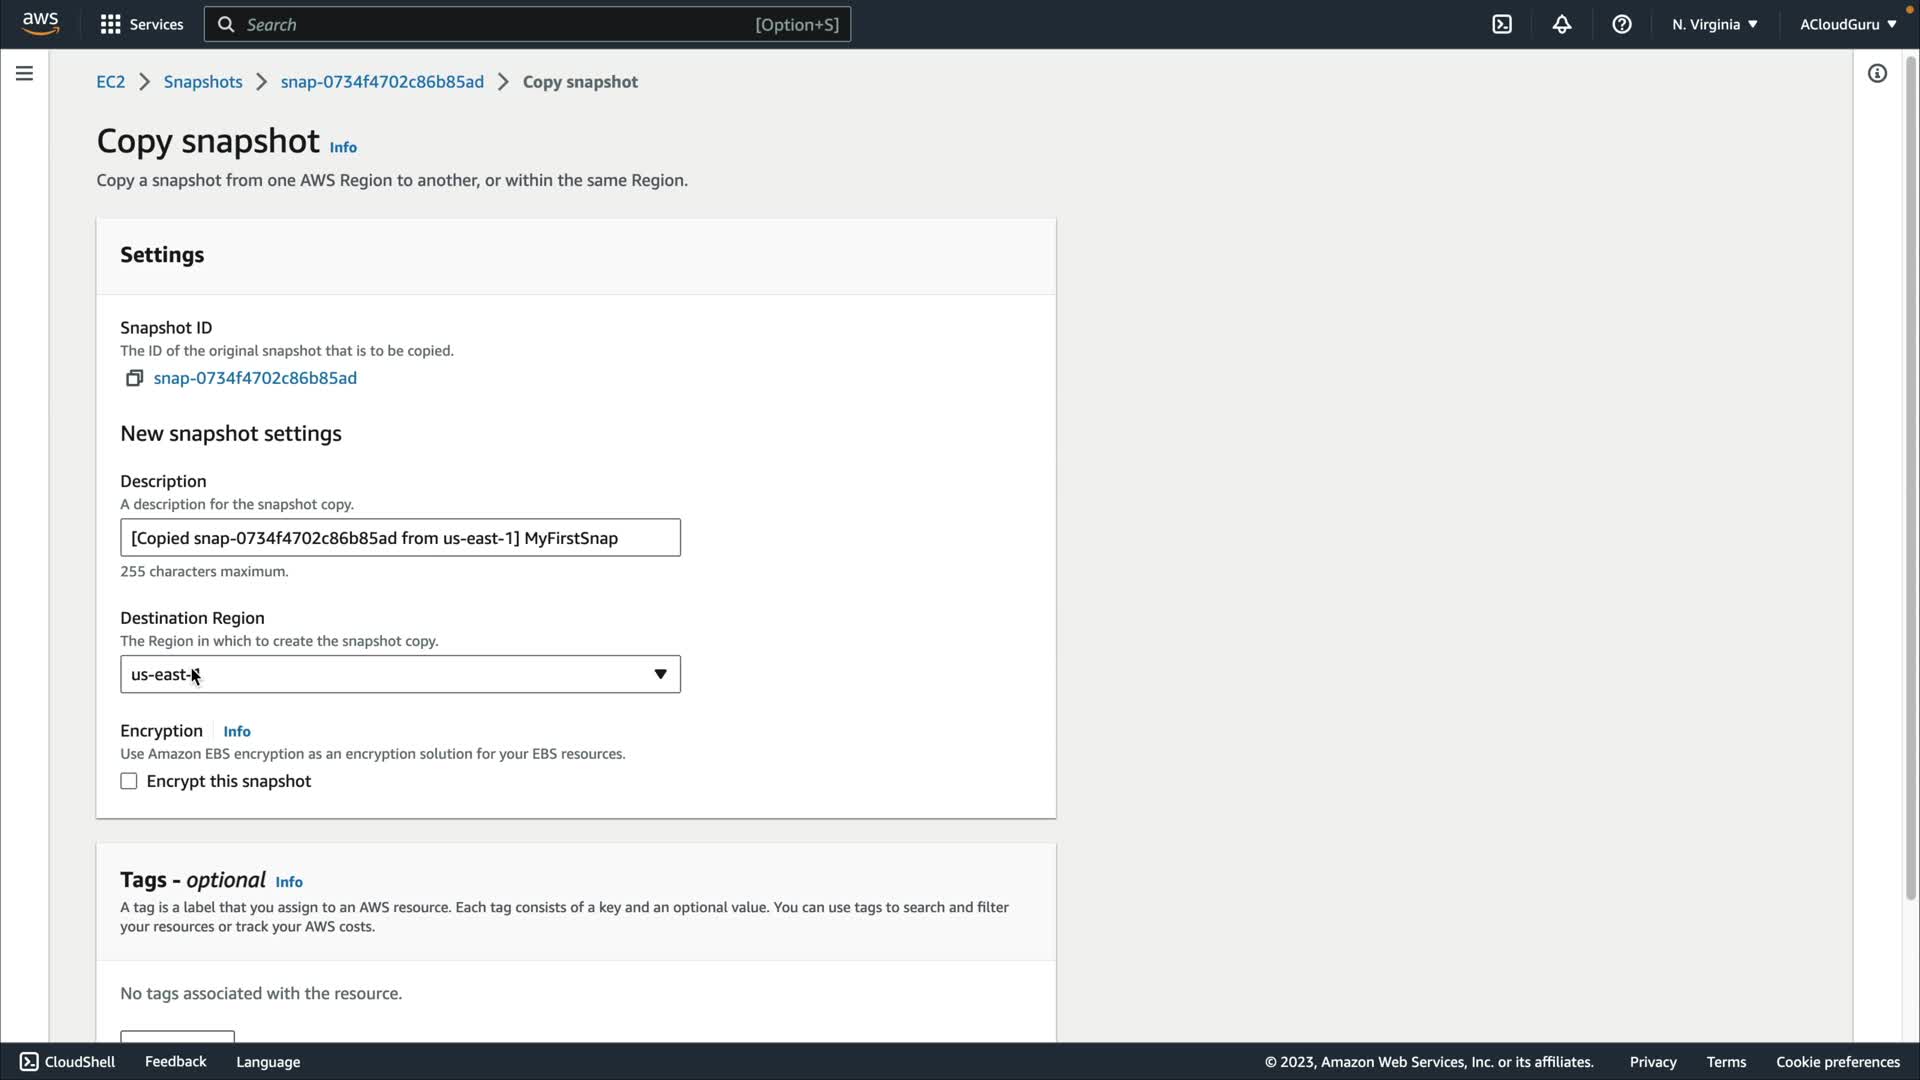Viewport: 1920px width, 1080px height.
Task: Open the notifications bell
Action: tap(1562, 24)
